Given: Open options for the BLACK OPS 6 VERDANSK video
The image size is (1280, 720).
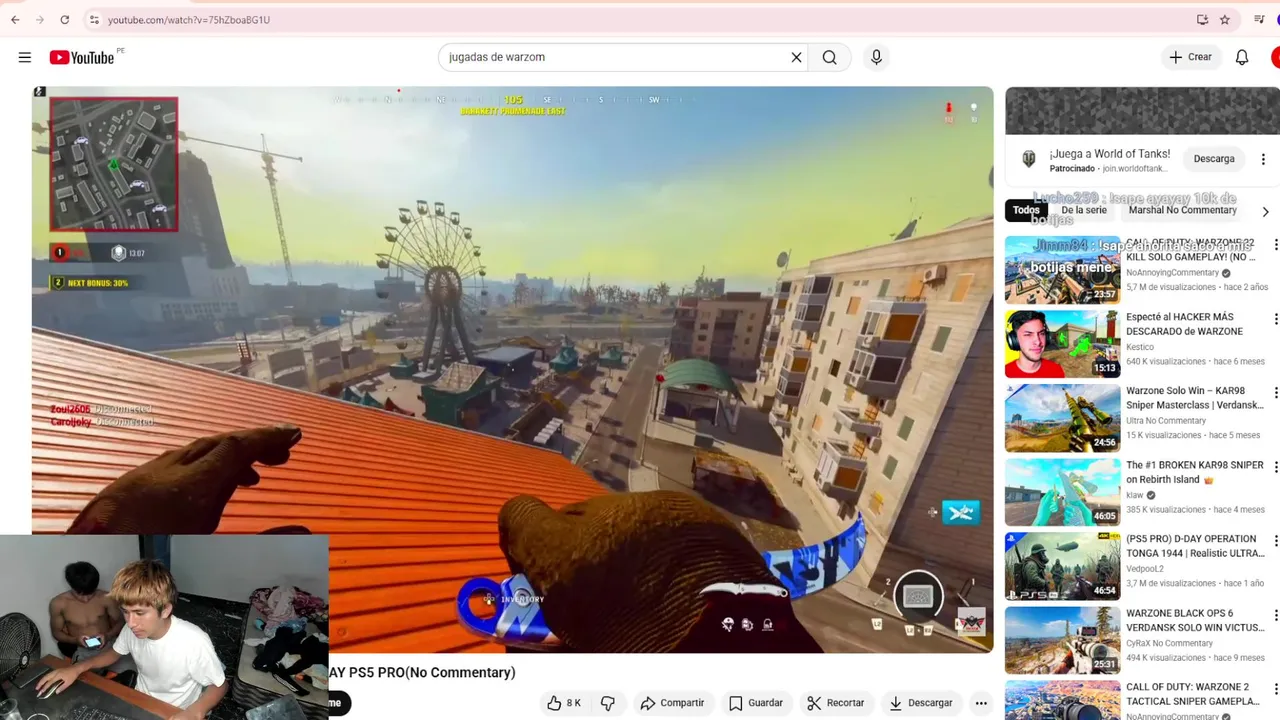Looking at the screenshot, I should point(1275,615).
